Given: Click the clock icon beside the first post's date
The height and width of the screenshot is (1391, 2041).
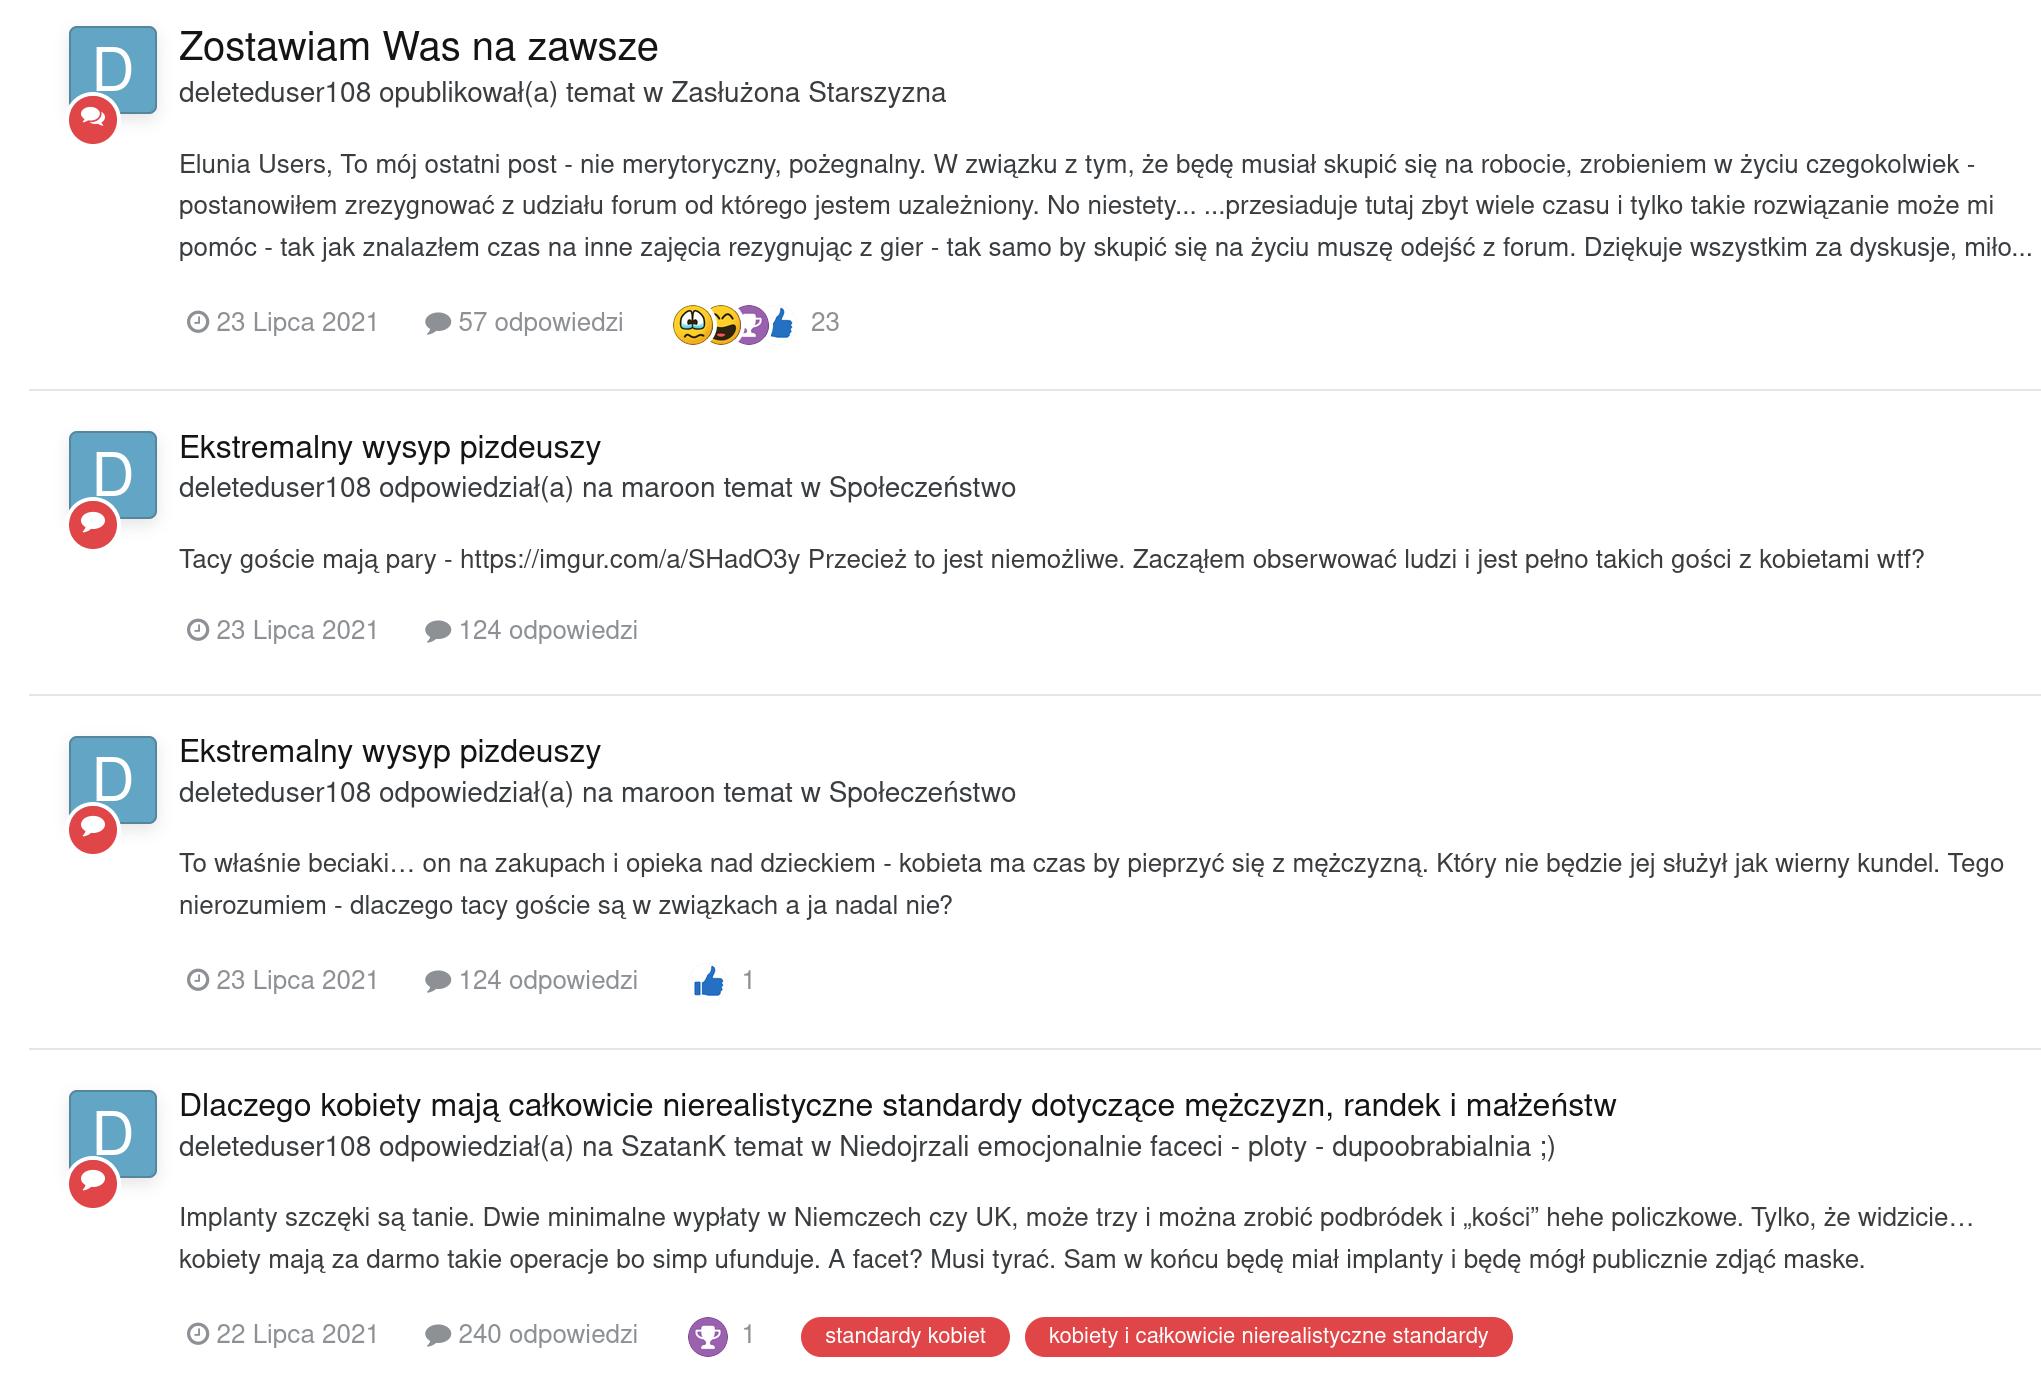Looking at the screenshot, I should (198, 322).
